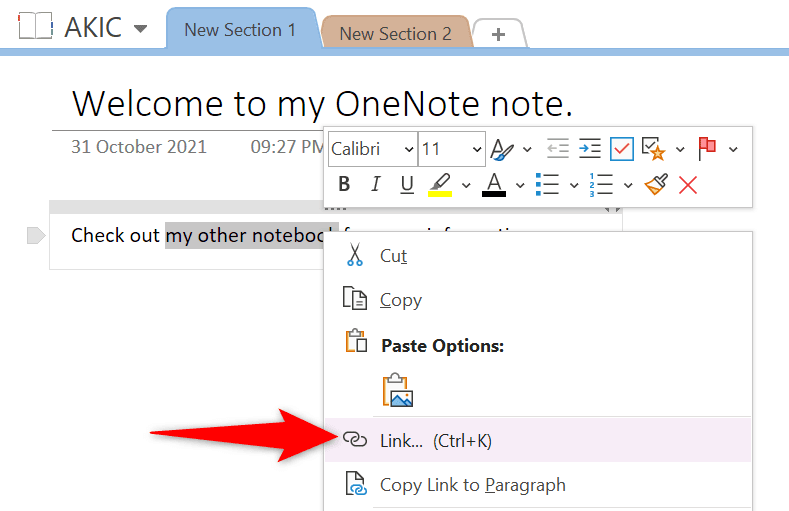This screenshot has height=511, width=789.
Task: Click the Styles paintbrush icon
Action: pos(501,149)
